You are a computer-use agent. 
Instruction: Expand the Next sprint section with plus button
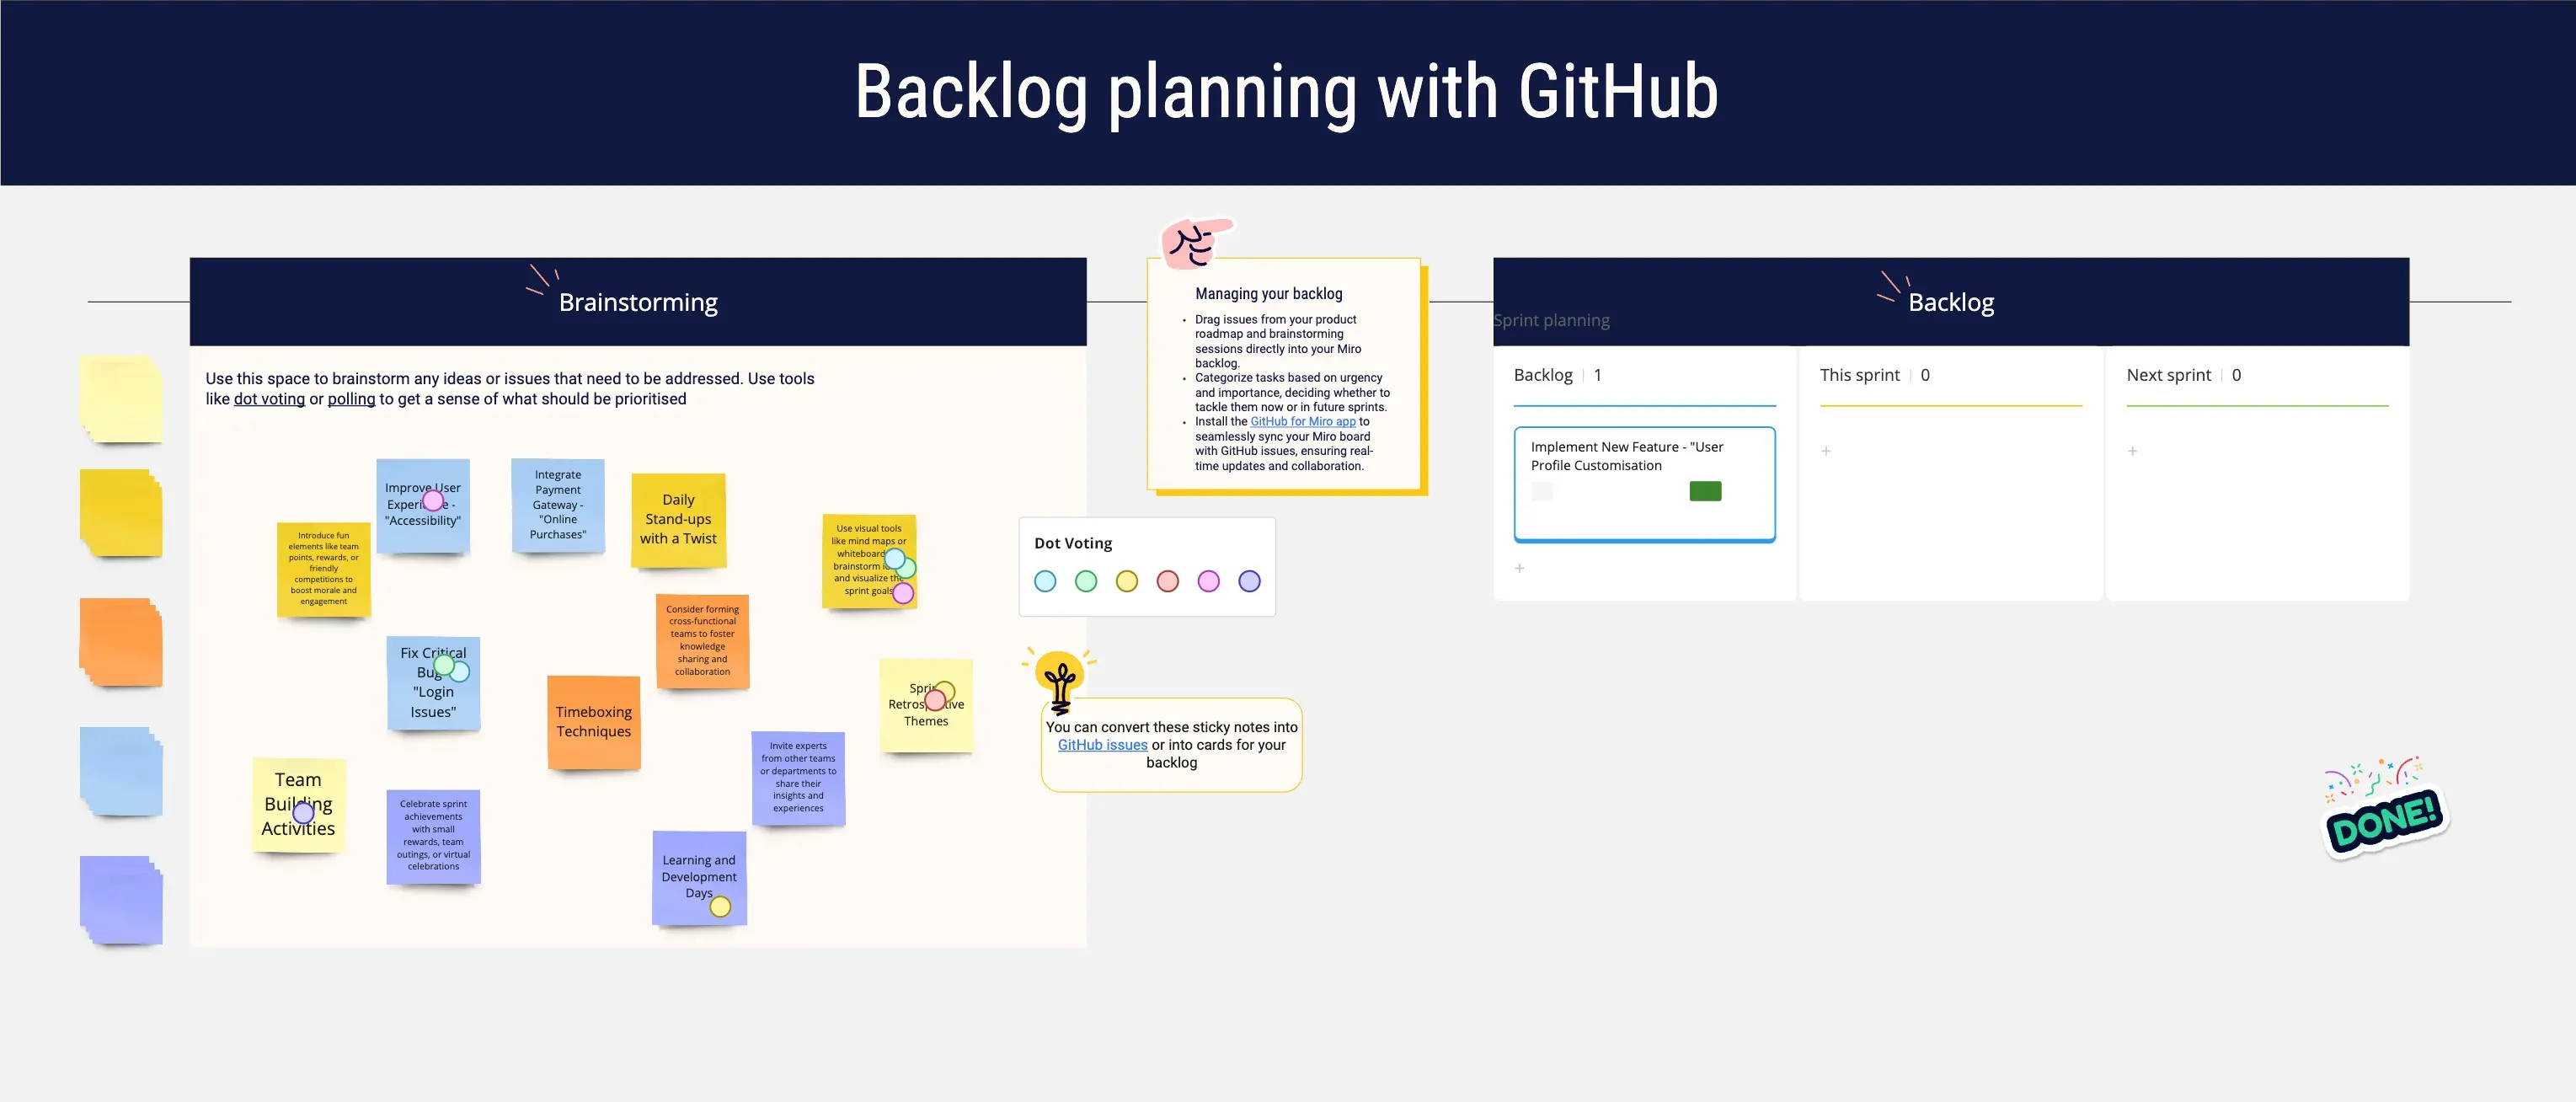(x=2132, y=452)
